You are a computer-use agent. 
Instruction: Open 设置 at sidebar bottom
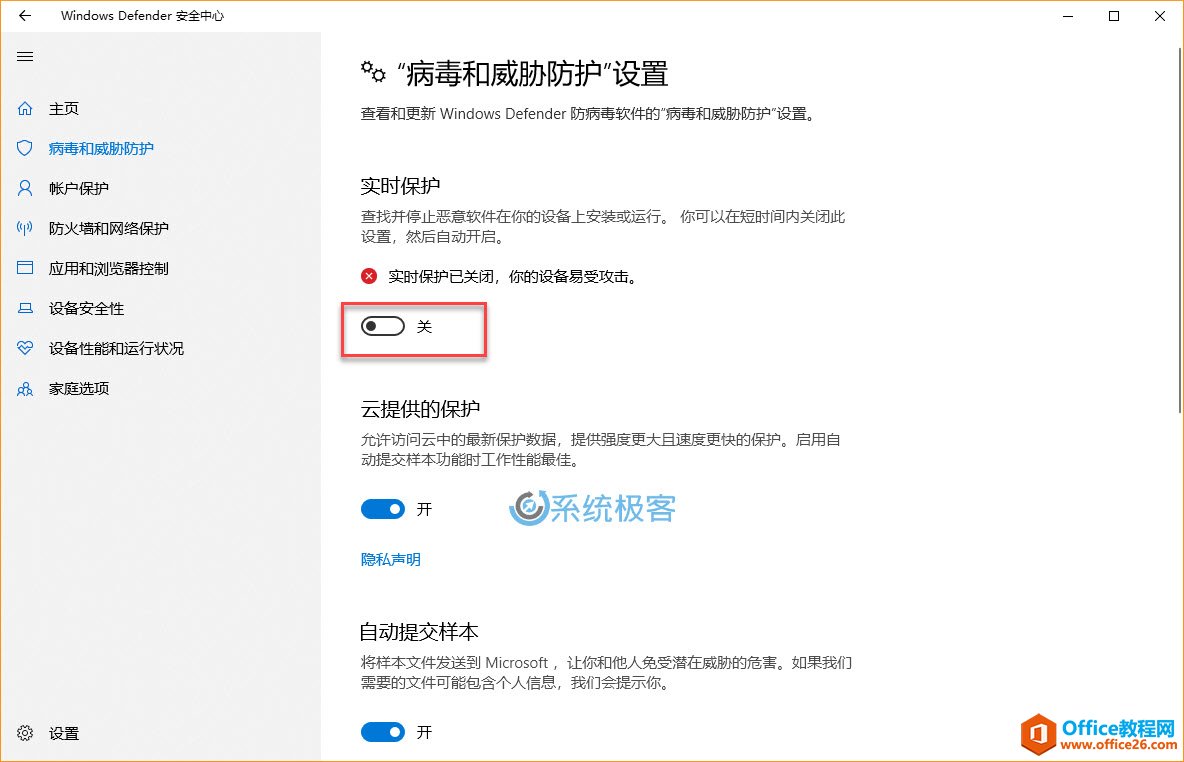pos(64,733)
